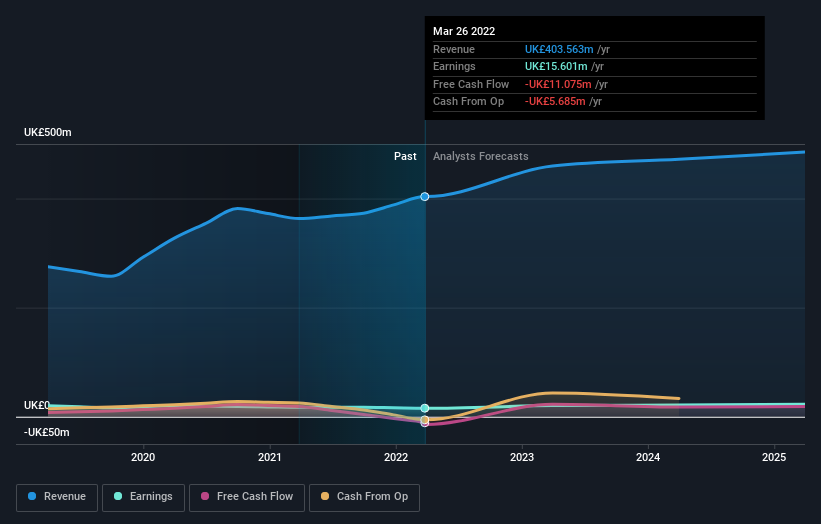Toggle the Earnings legend button
The image size is (821, 524).
(x=143, y=497)
